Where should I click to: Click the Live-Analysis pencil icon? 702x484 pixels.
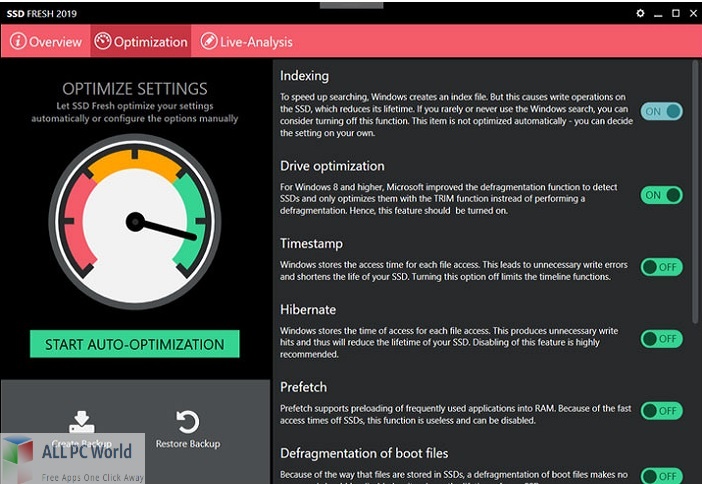[209, 41]
